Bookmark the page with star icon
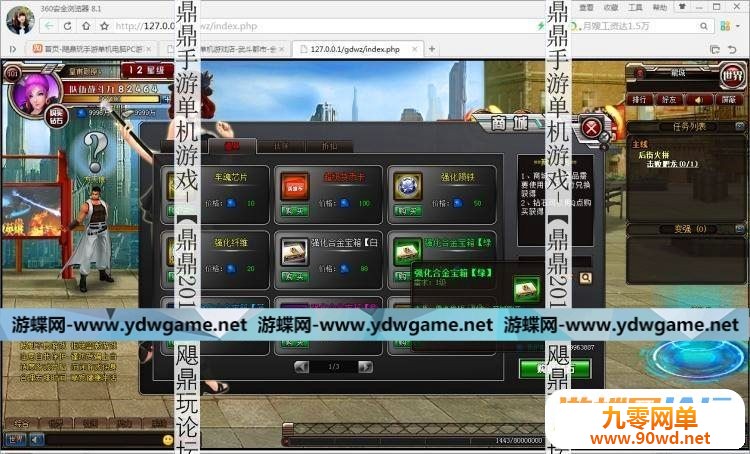The image size is (750, 454). pyautogui.click(x=104, y=26)
